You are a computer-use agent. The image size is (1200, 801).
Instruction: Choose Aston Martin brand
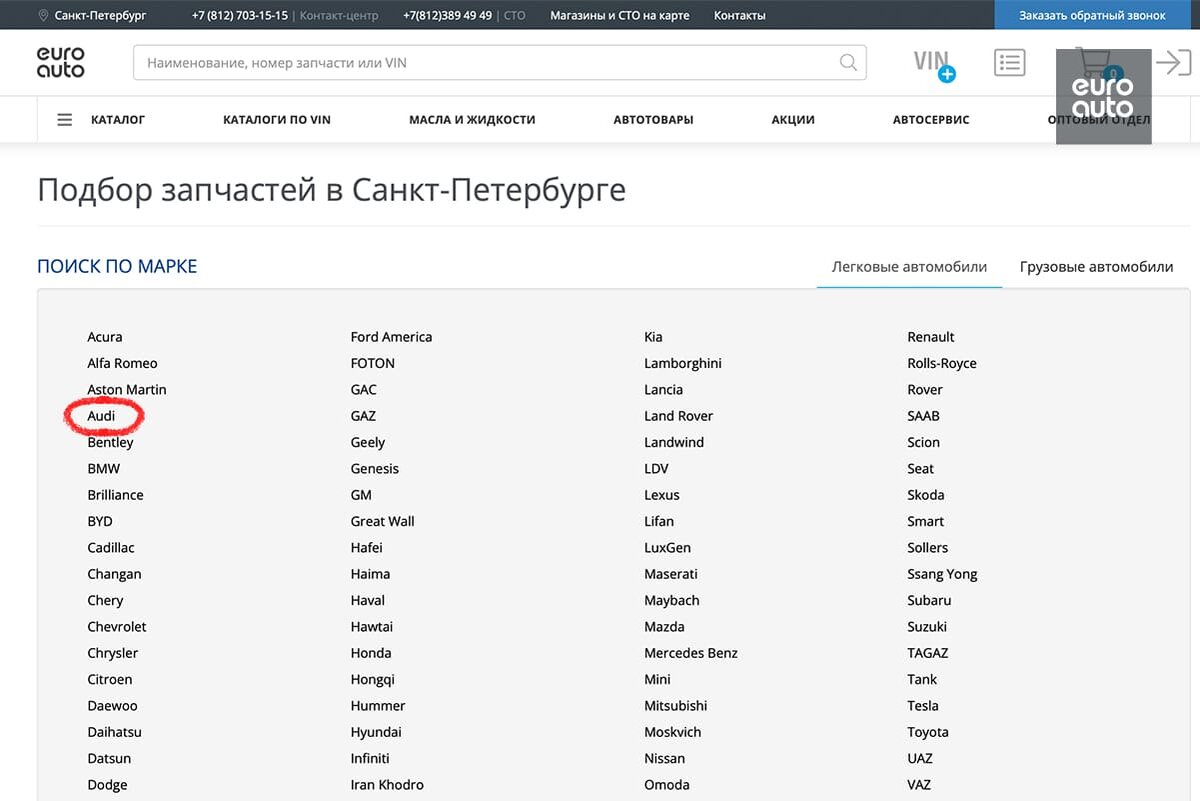point(127,389)
